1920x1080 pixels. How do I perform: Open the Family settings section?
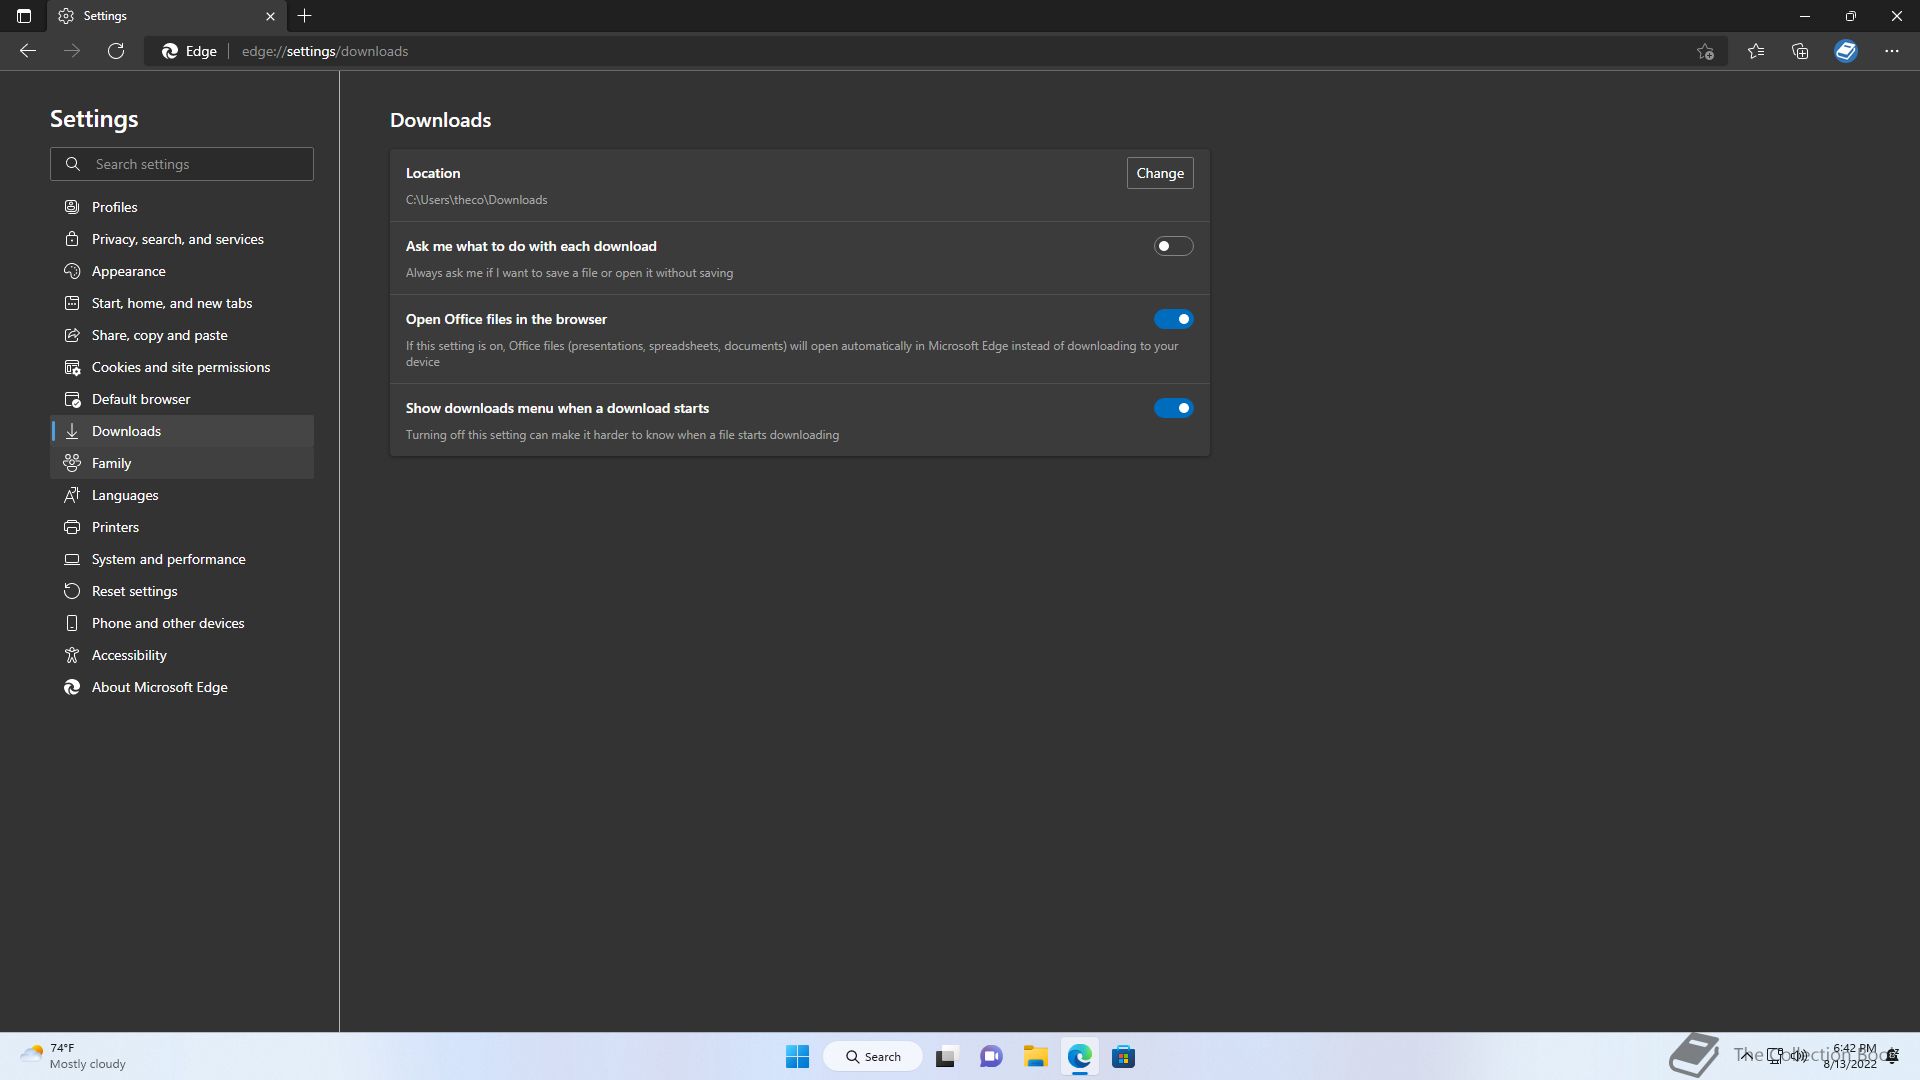point(182,463)
